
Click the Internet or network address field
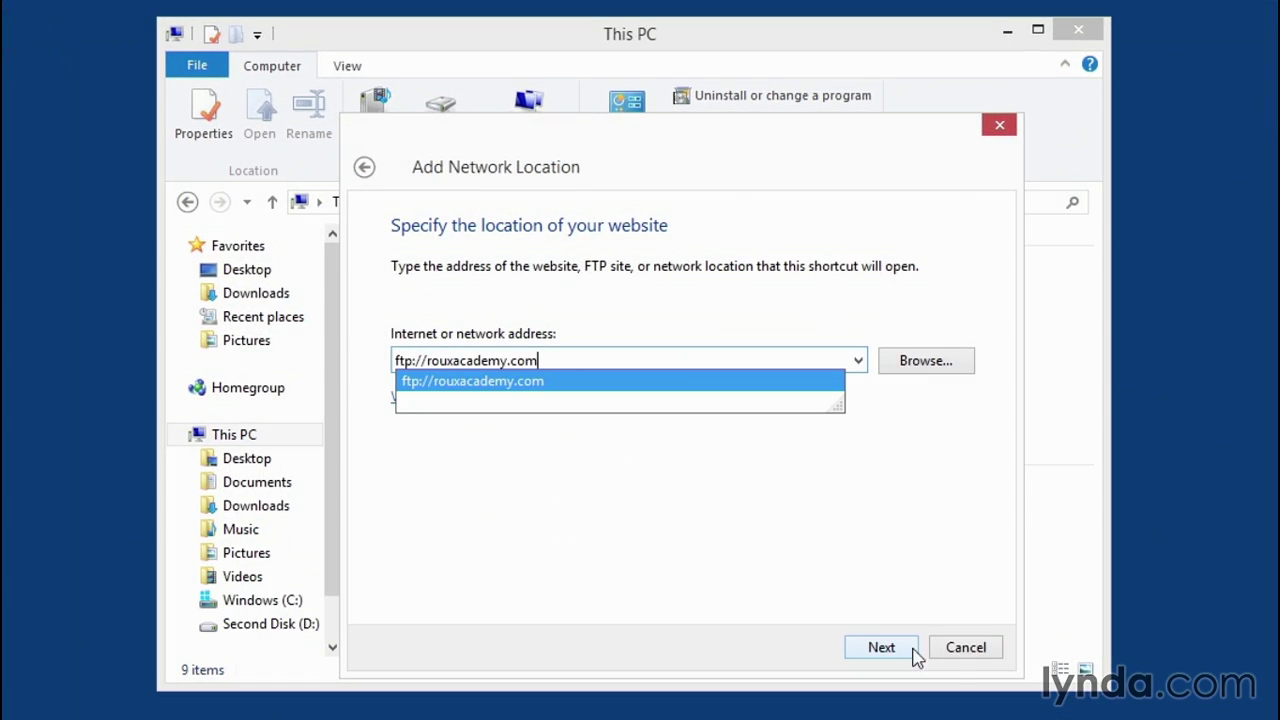click(620, 361)
